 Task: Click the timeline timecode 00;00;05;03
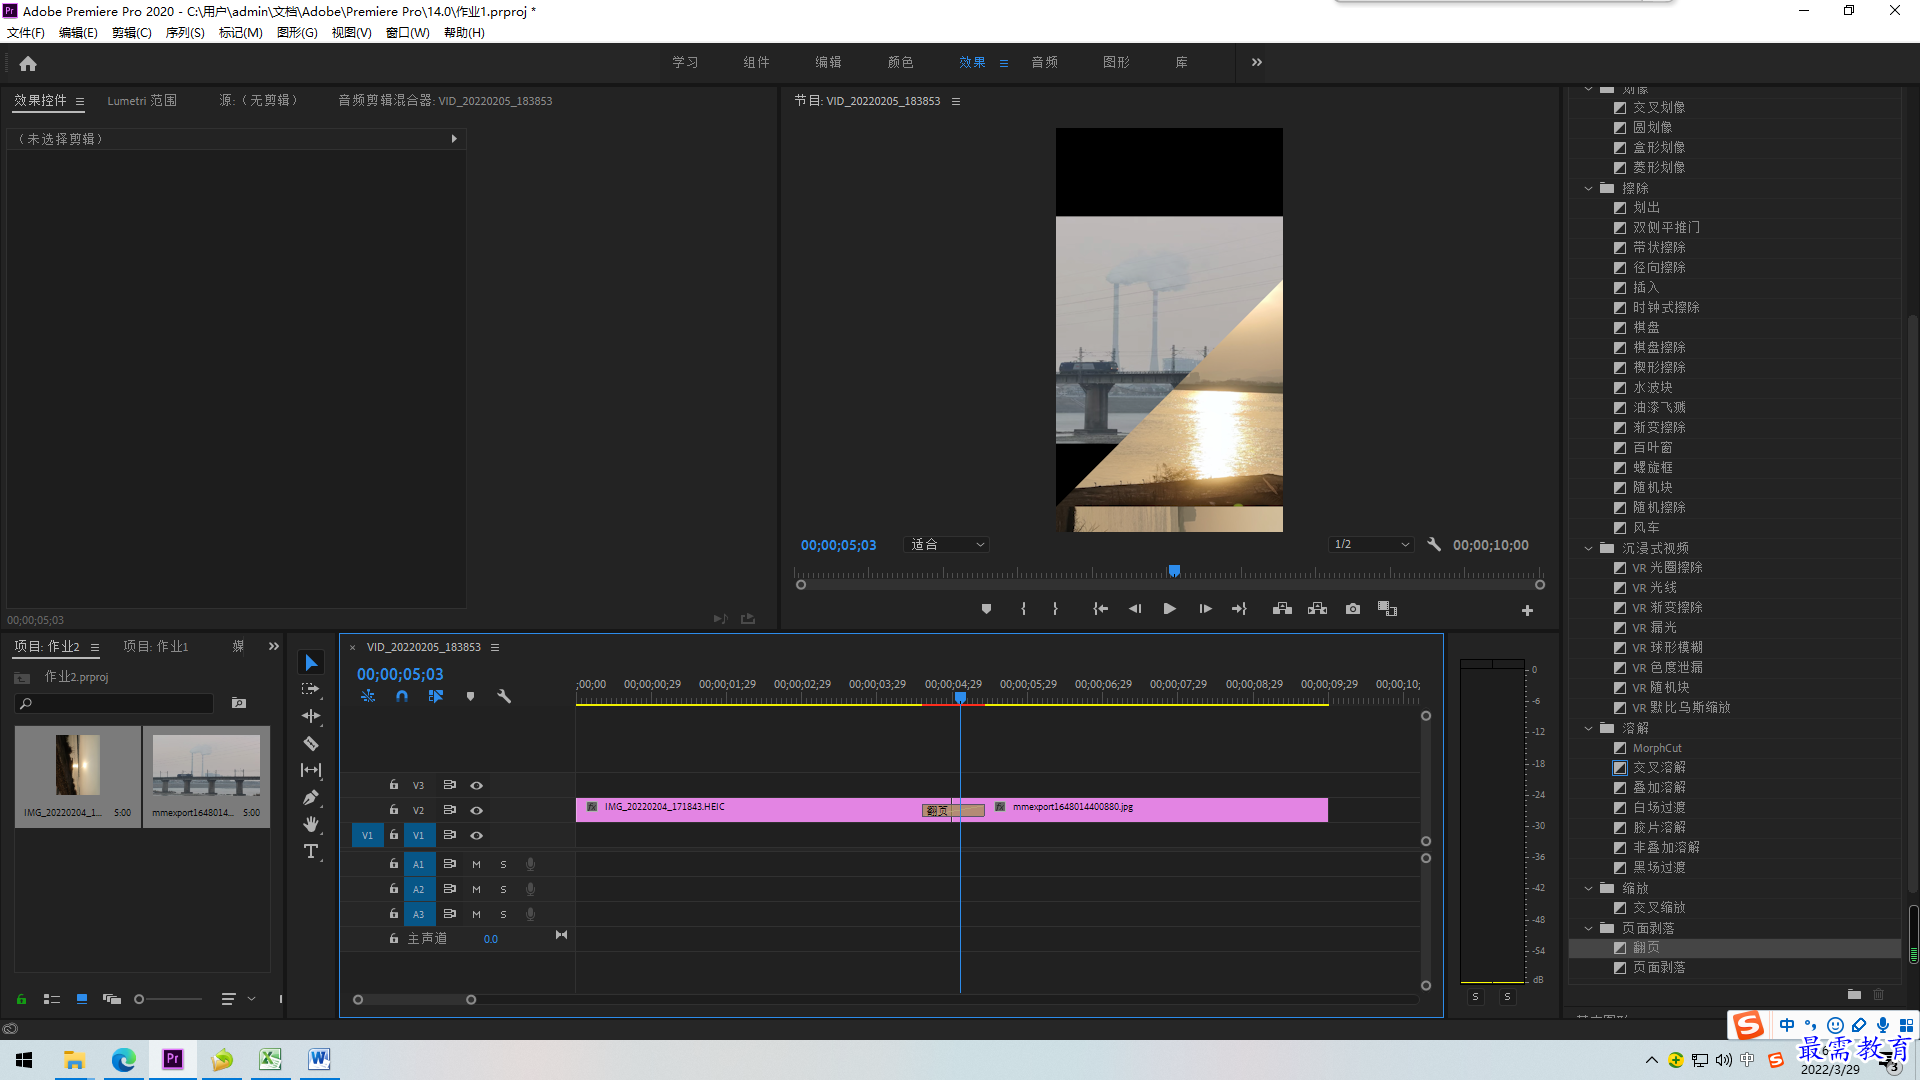tap(400, 675)
